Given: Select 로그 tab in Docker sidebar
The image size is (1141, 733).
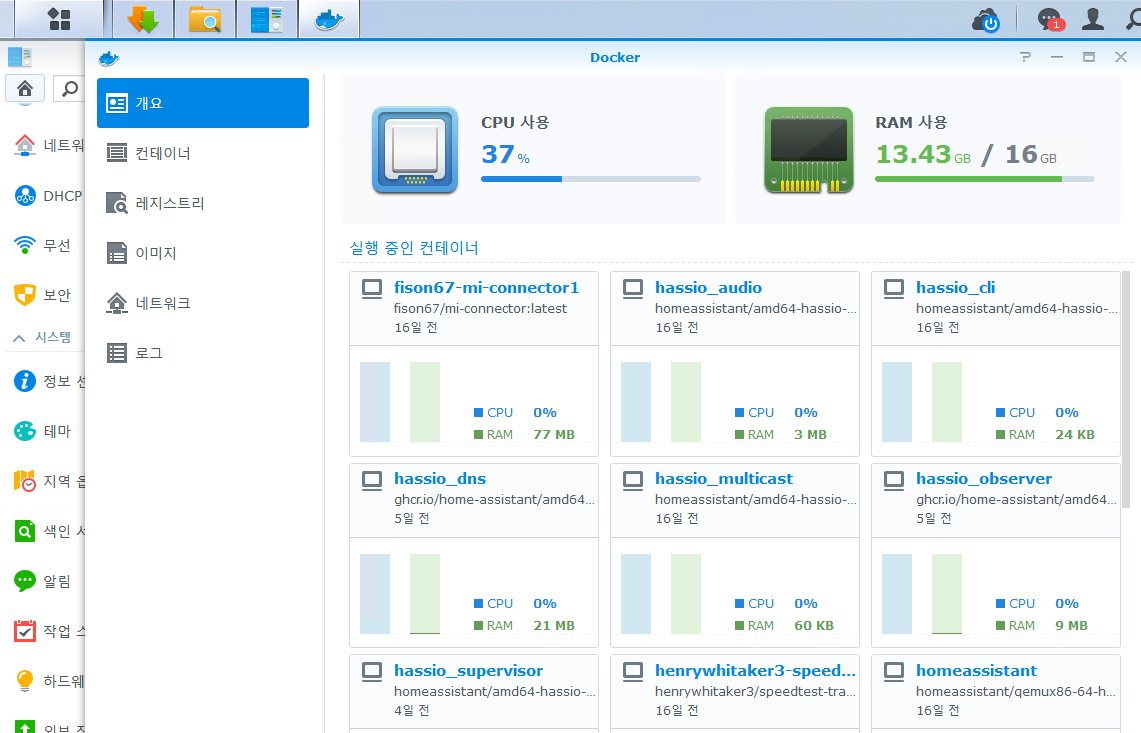Looking at the screenshot, I should pyautogui.click(x=203, y=353).
